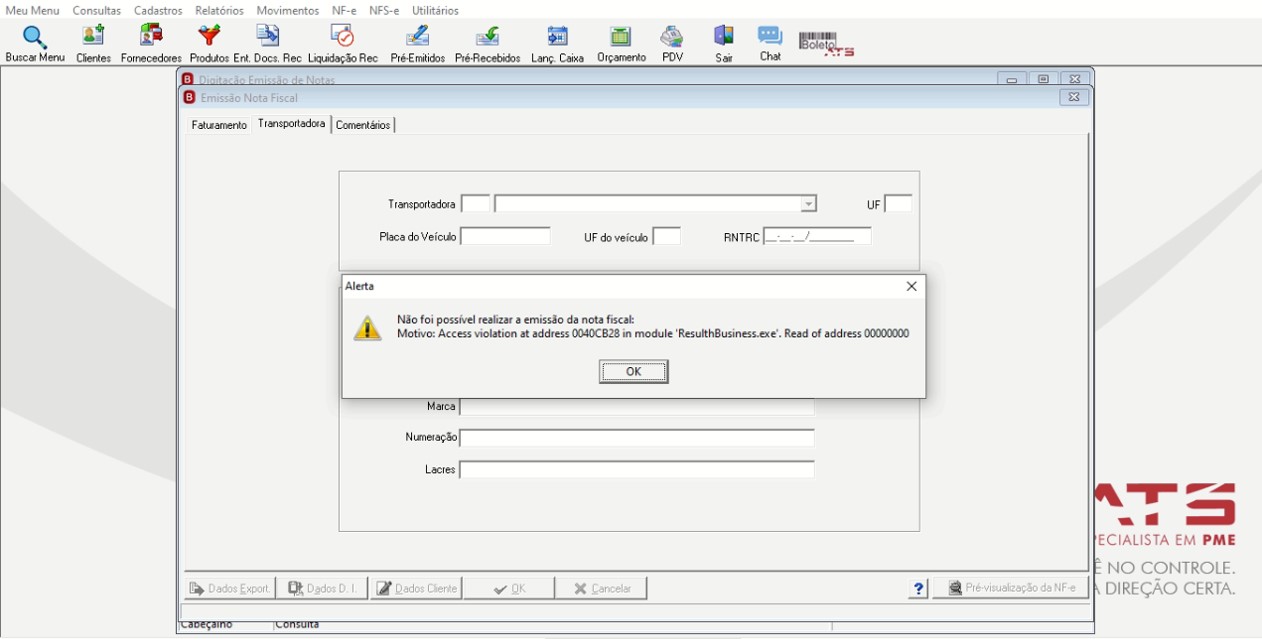
Task: Open Utilitários menu
Action: [x=436, y=10]
